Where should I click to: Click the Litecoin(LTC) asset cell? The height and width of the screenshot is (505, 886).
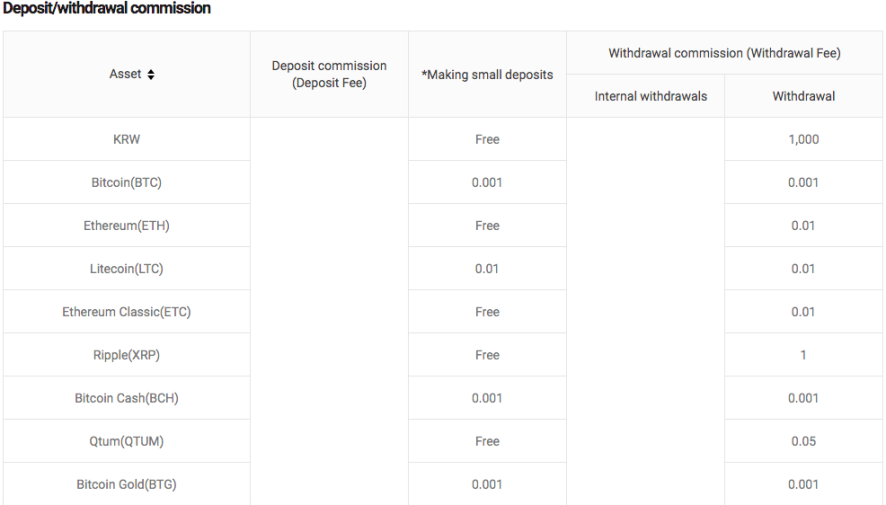pos(127,269)
